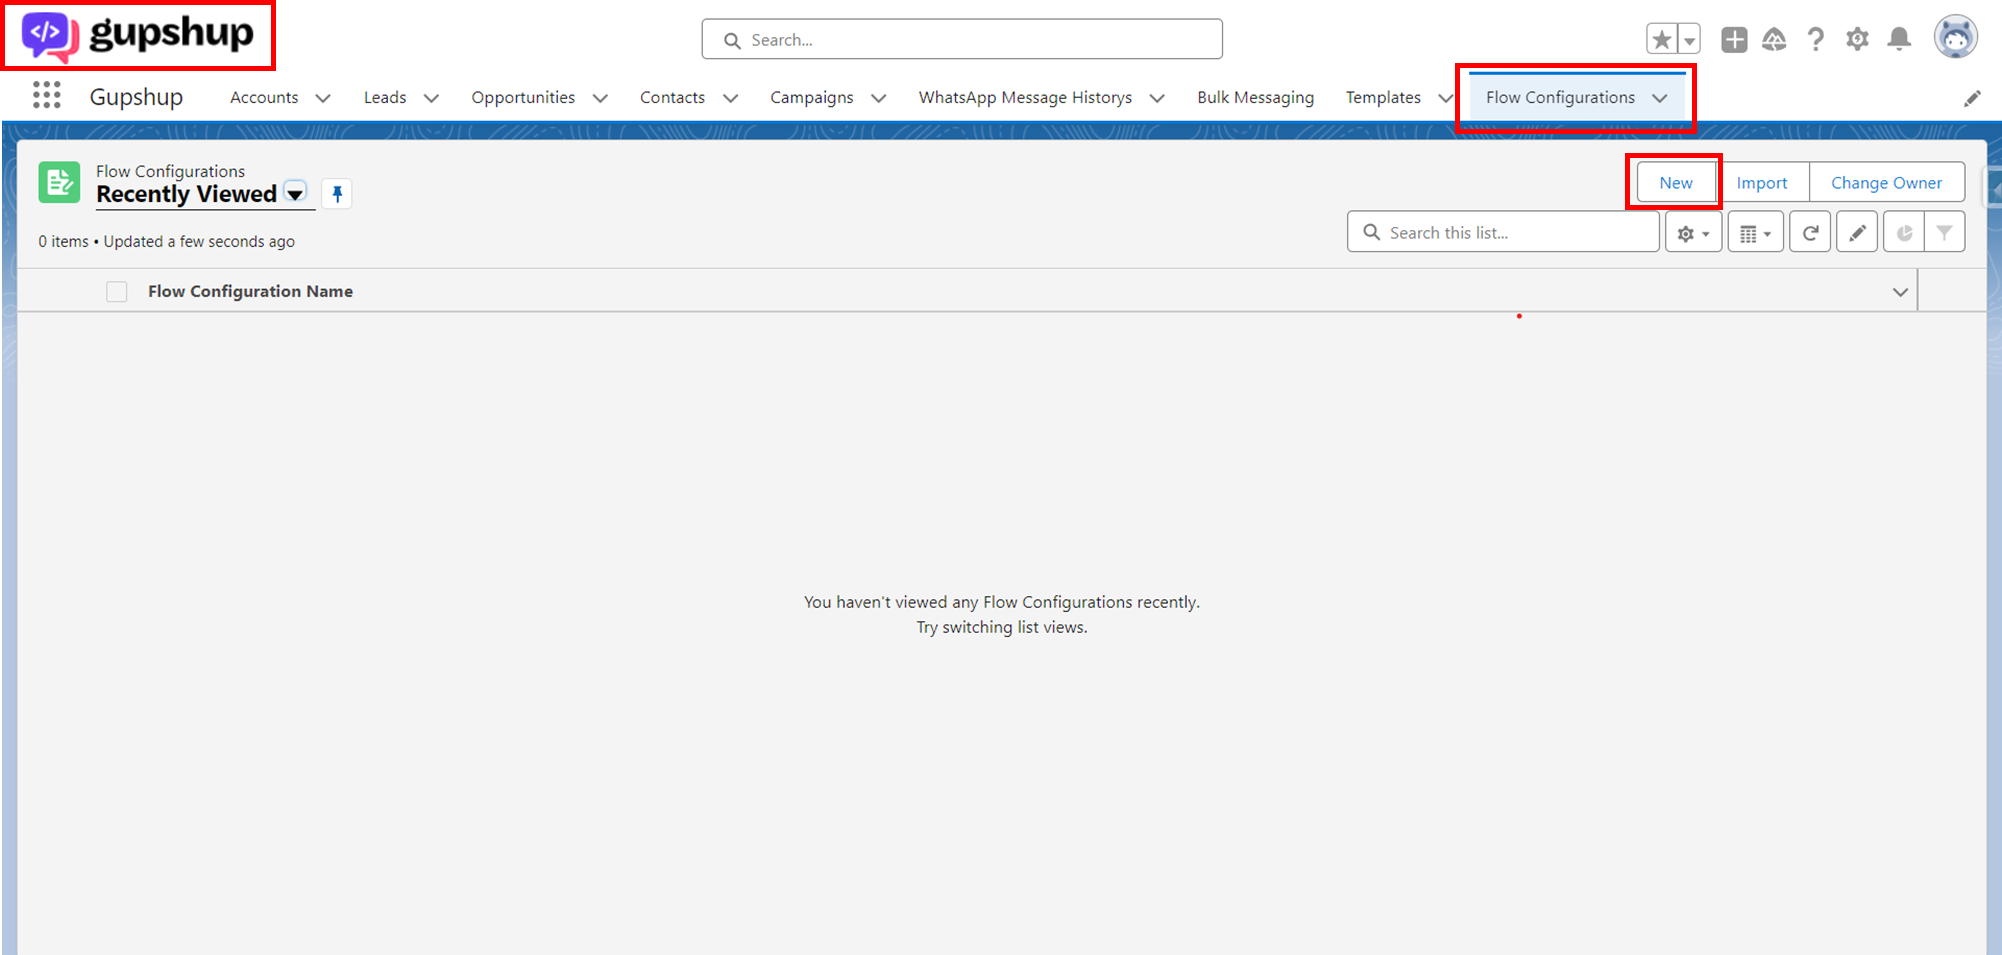Open the Trailhead guidance icon

pos(1774,40)
